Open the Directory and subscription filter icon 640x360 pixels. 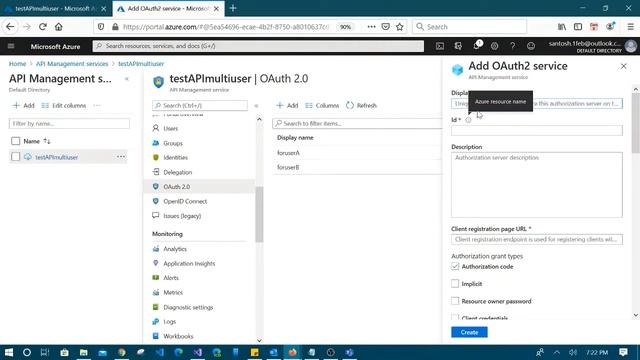(458, 46)
